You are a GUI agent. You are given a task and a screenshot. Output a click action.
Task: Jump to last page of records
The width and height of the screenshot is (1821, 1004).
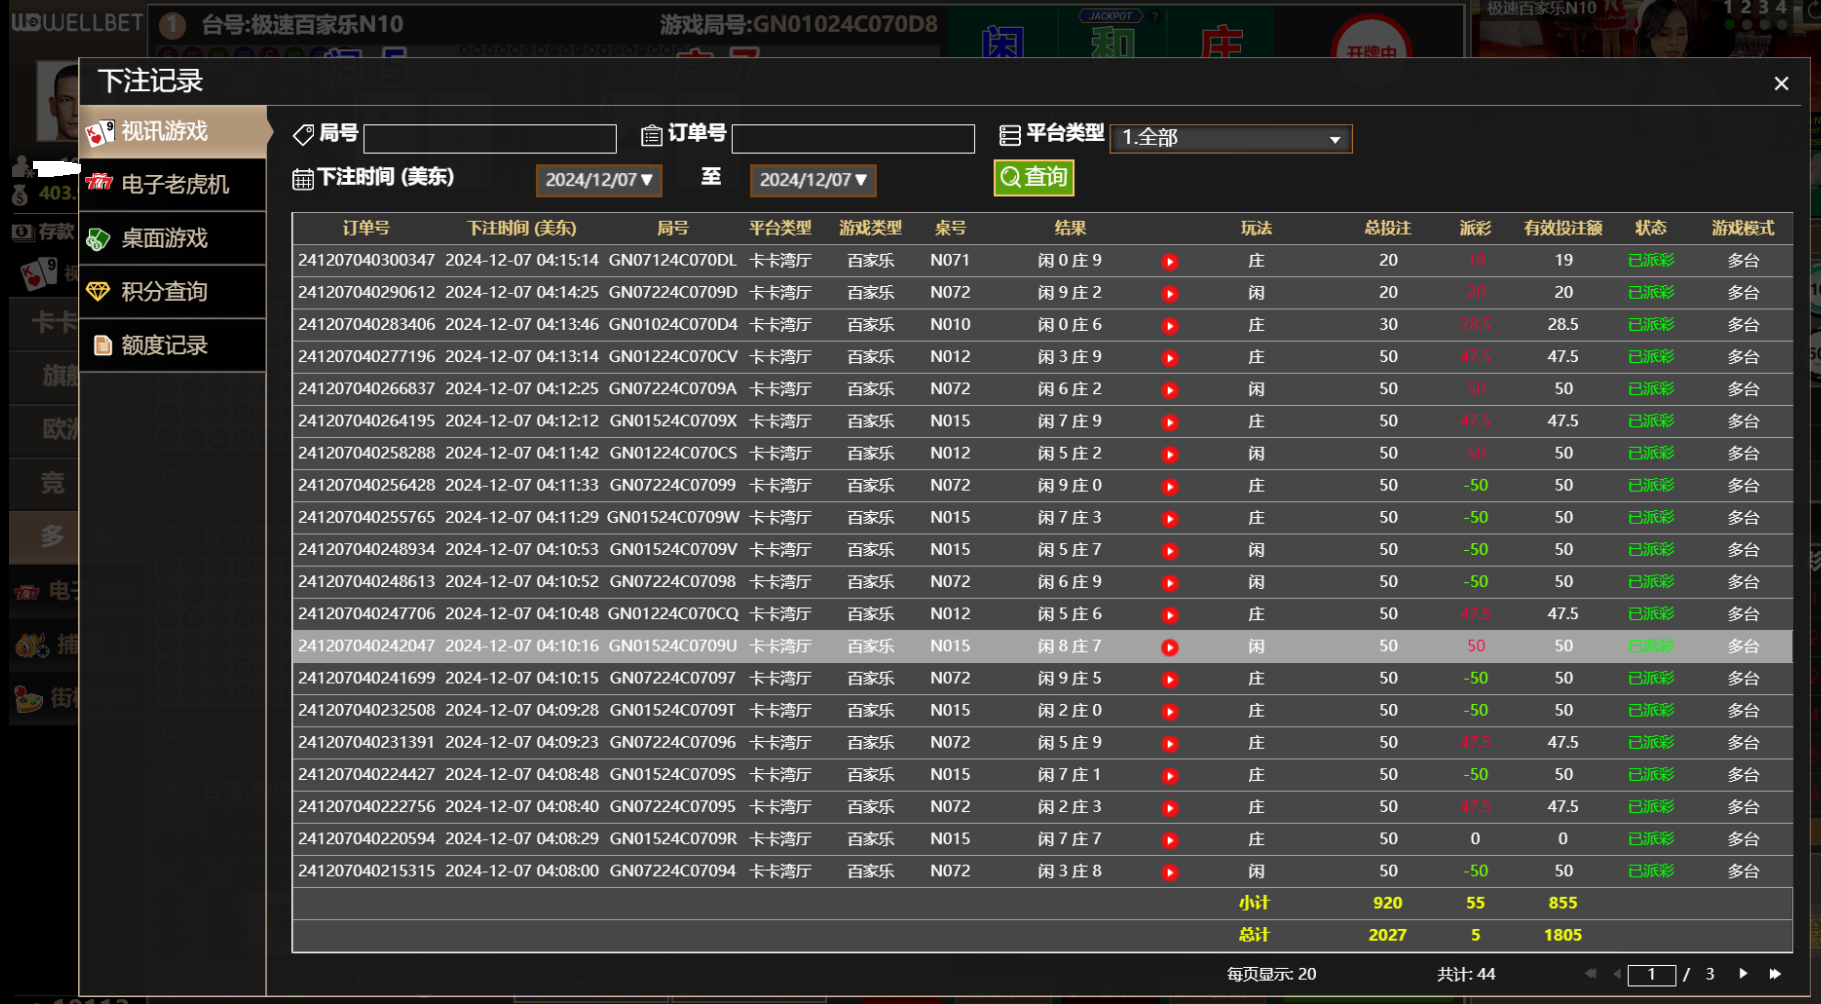point(1775,974)
